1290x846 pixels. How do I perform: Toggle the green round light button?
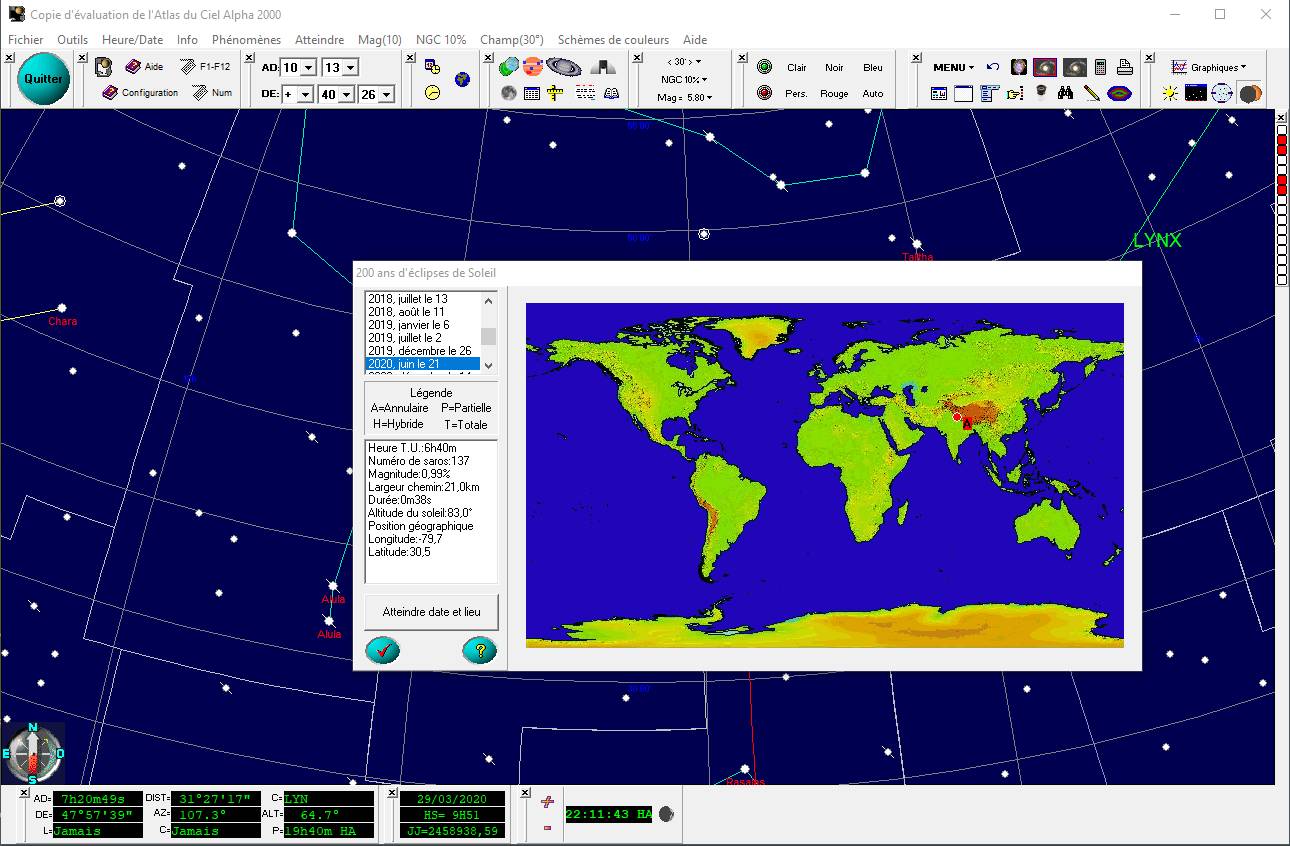(x=765, y=67)
